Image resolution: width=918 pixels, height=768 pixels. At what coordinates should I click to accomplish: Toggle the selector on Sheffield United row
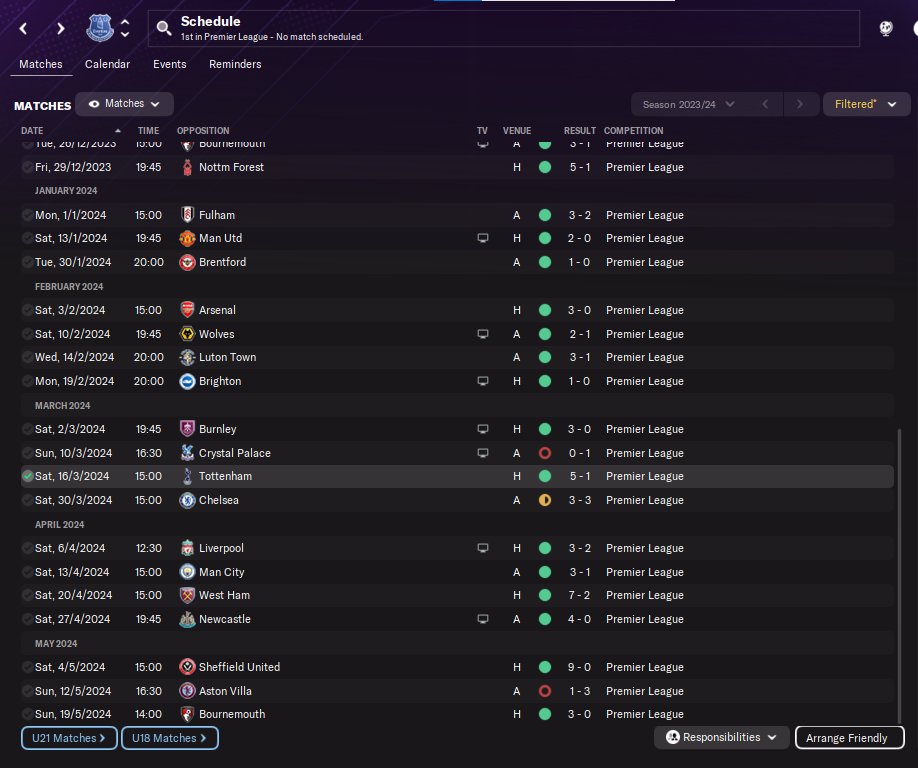click(x=27, y=667)
